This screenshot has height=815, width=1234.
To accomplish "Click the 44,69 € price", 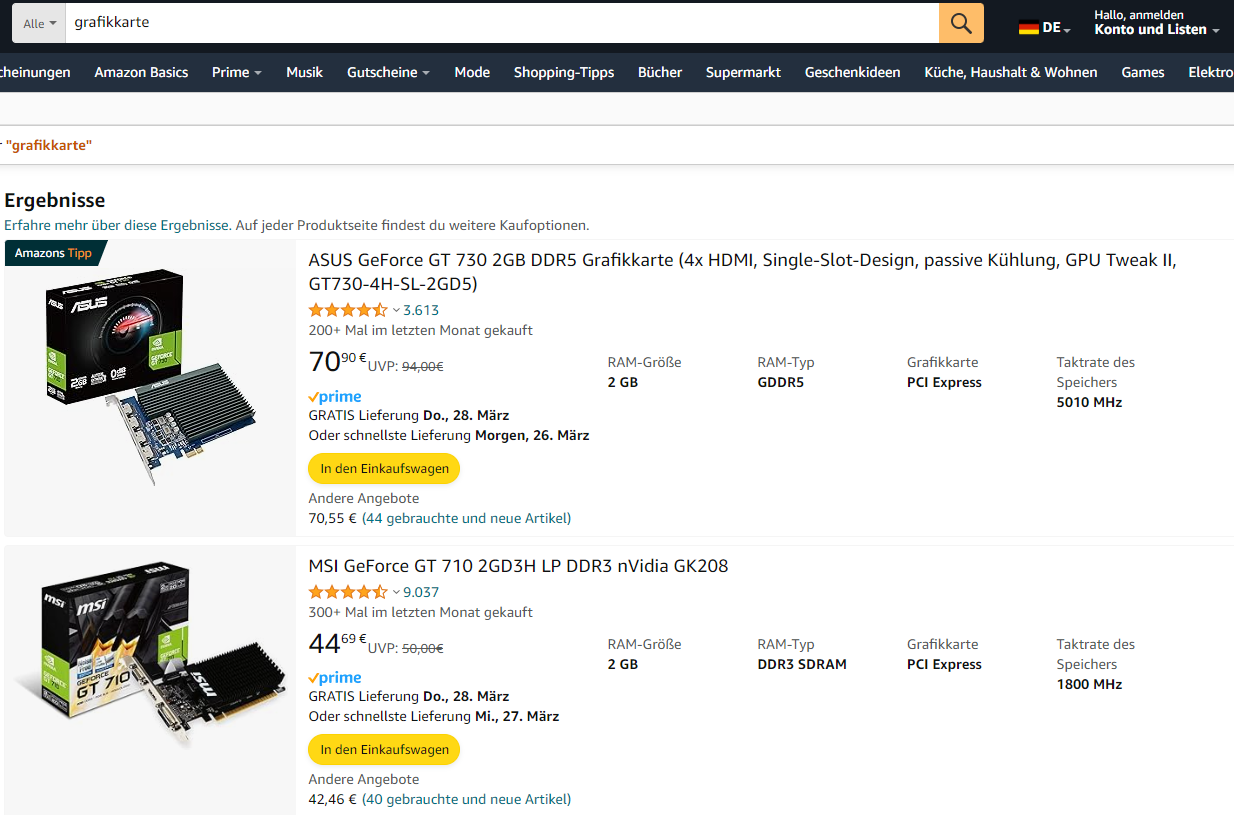I will 337,644.
